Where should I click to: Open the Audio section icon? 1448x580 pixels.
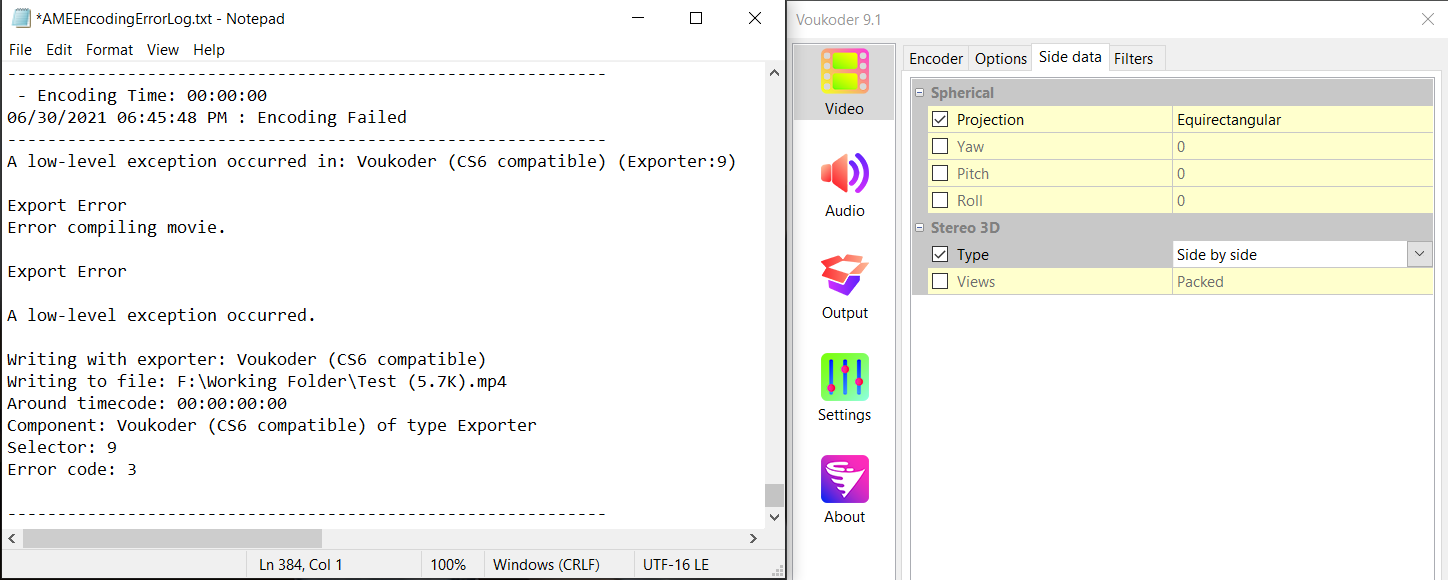(844, 174)
